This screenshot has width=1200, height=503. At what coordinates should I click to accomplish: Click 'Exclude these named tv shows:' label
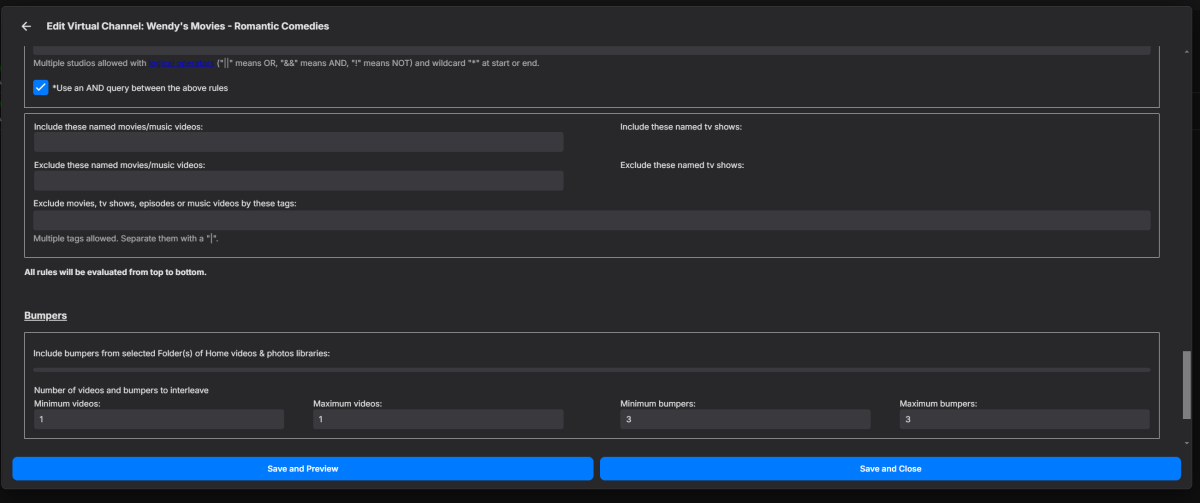pyautogui.click(x=682, y=165)
